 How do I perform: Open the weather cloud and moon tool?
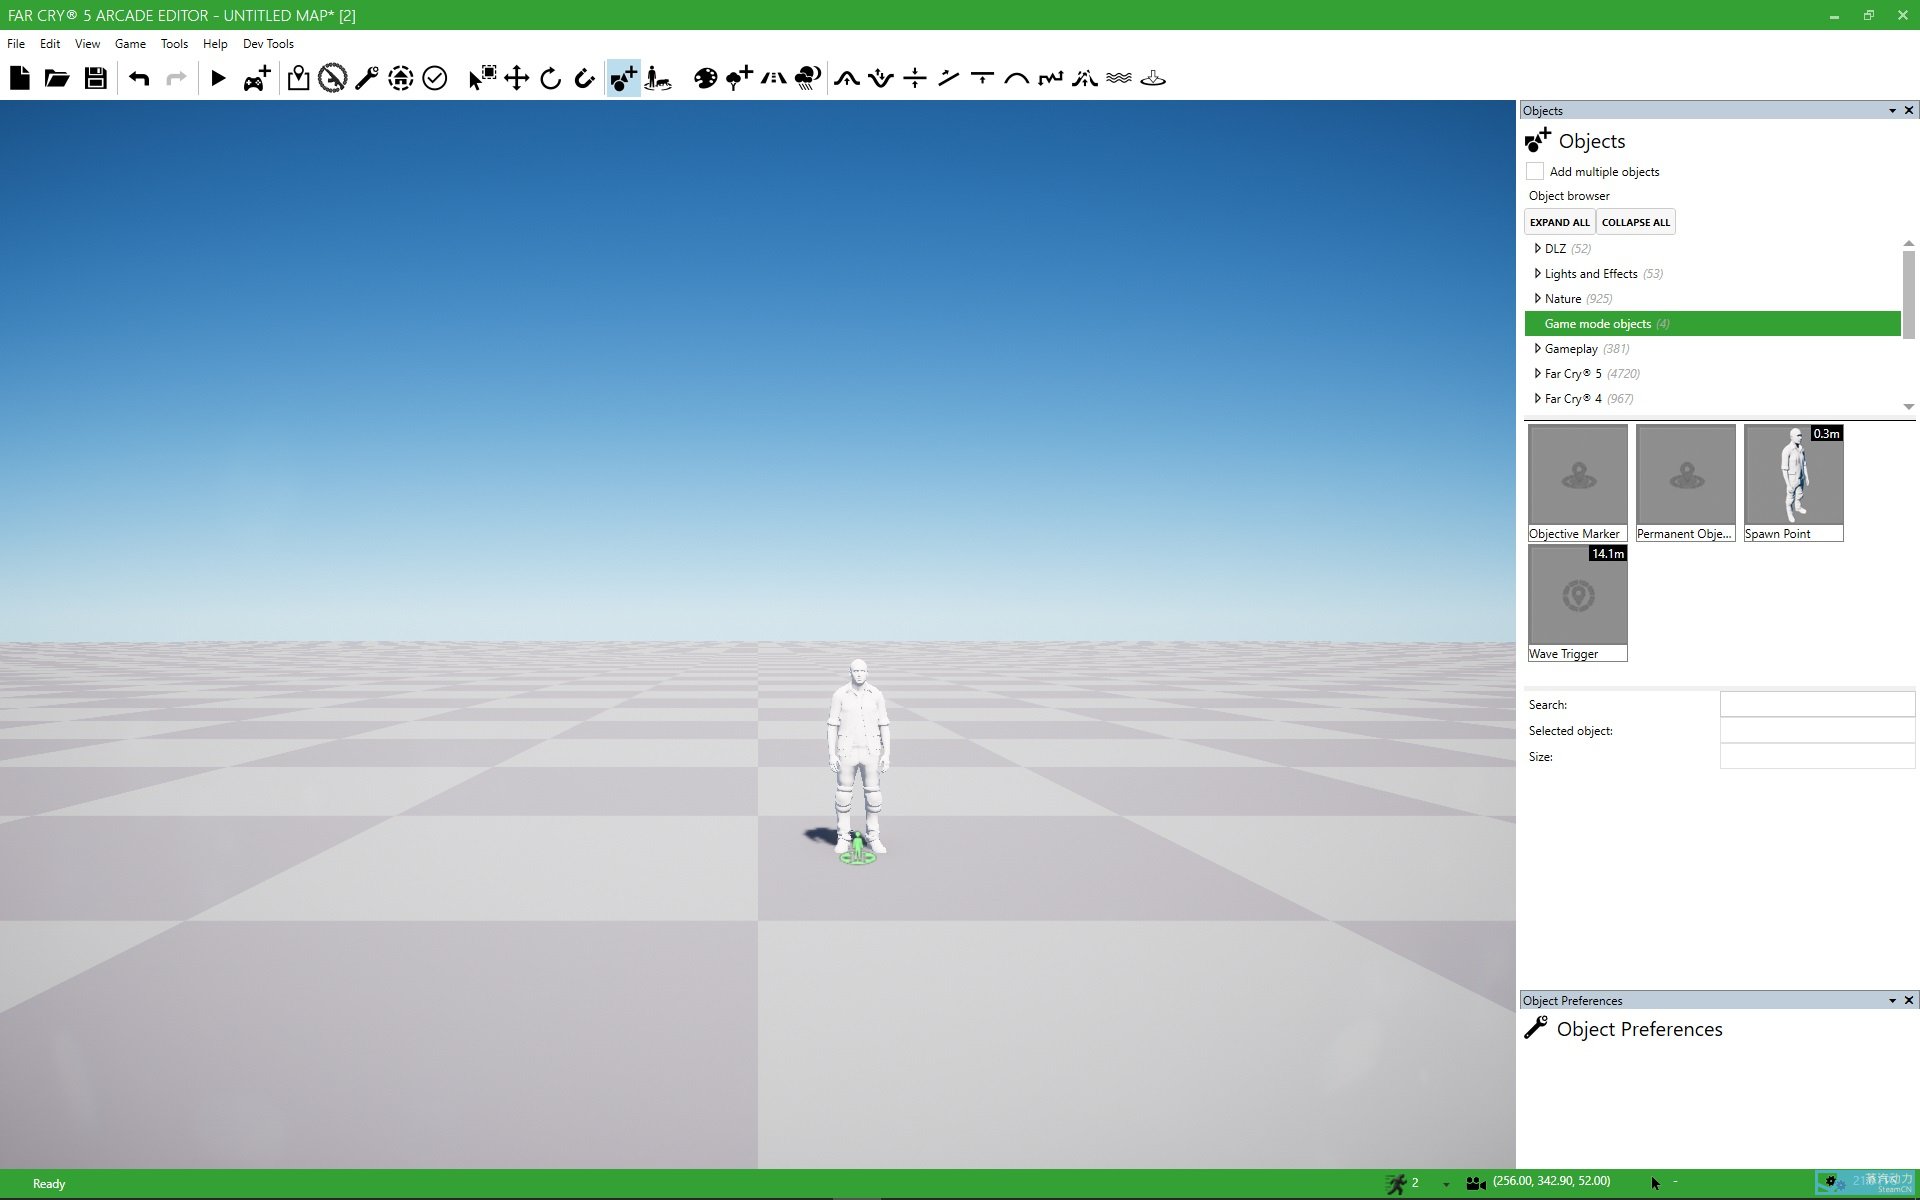pos(808,78)
